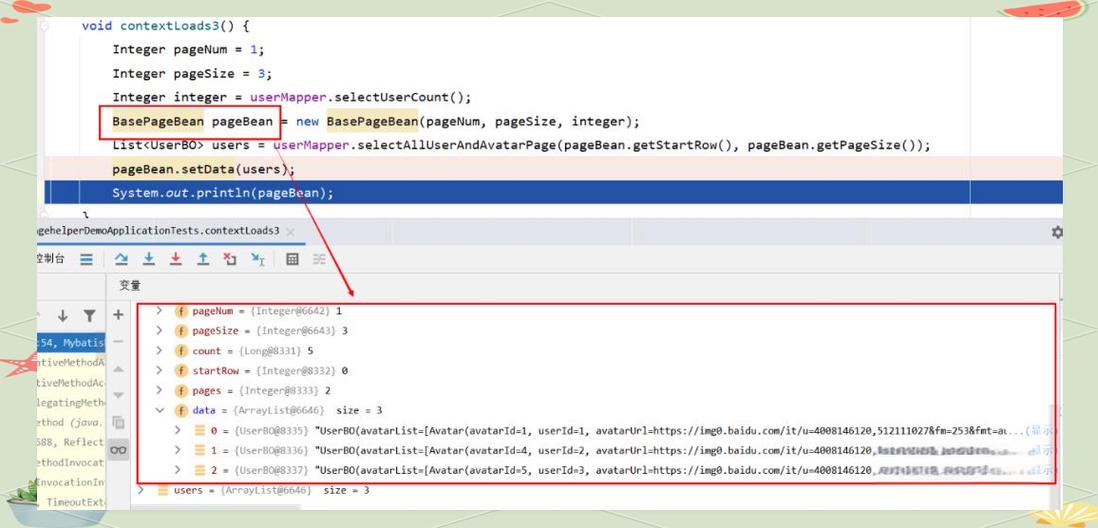
Task: Expand the count variable node
Action: point(159,350)
